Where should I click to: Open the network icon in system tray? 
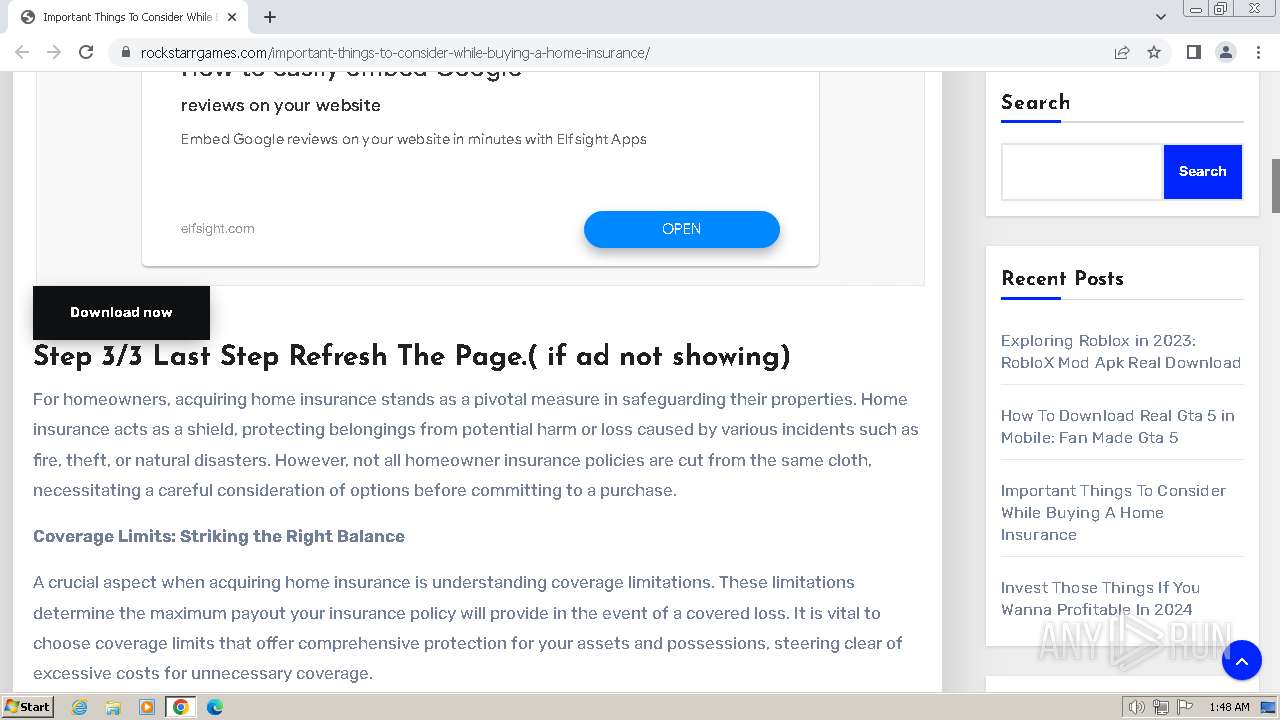(1160, 707)
